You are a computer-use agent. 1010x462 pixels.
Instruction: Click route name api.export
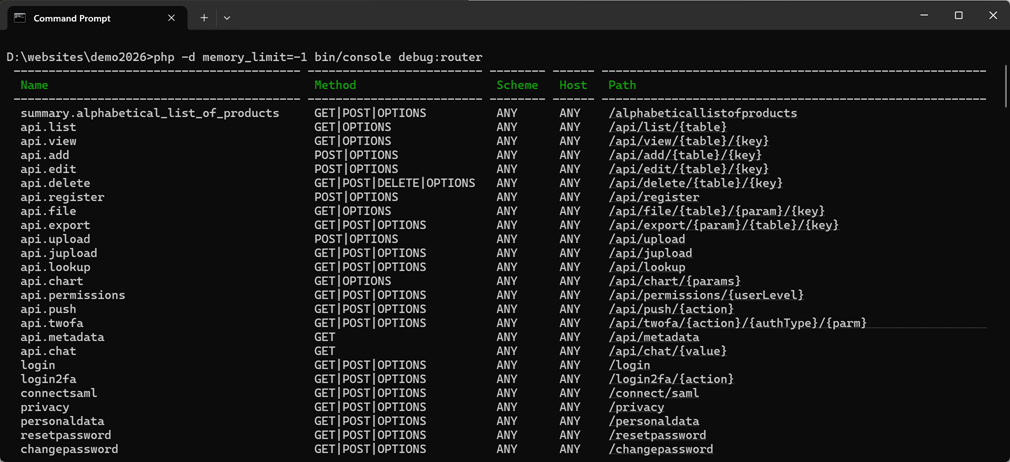(55, 225)
